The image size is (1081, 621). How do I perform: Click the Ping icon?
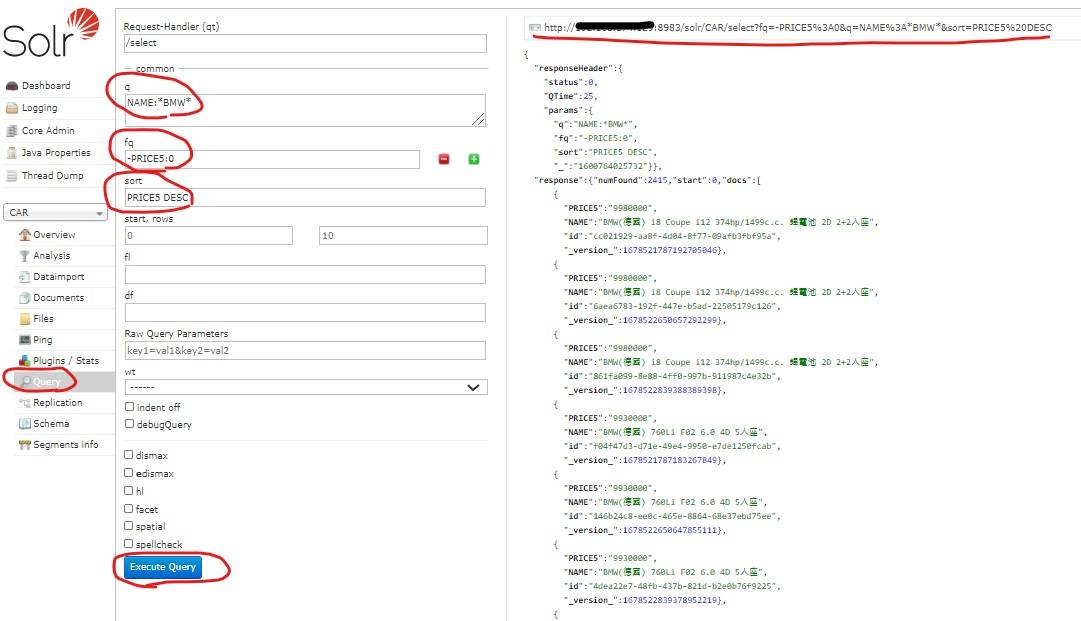[x=25, y=340]
